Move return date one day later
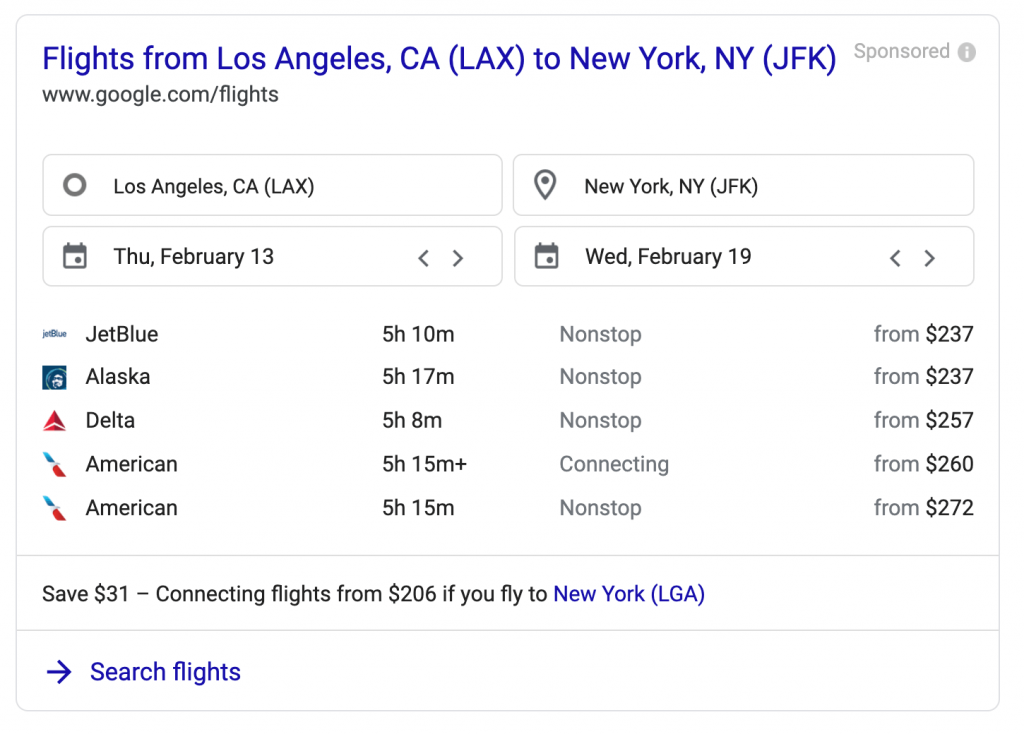 tap(930, 258)
